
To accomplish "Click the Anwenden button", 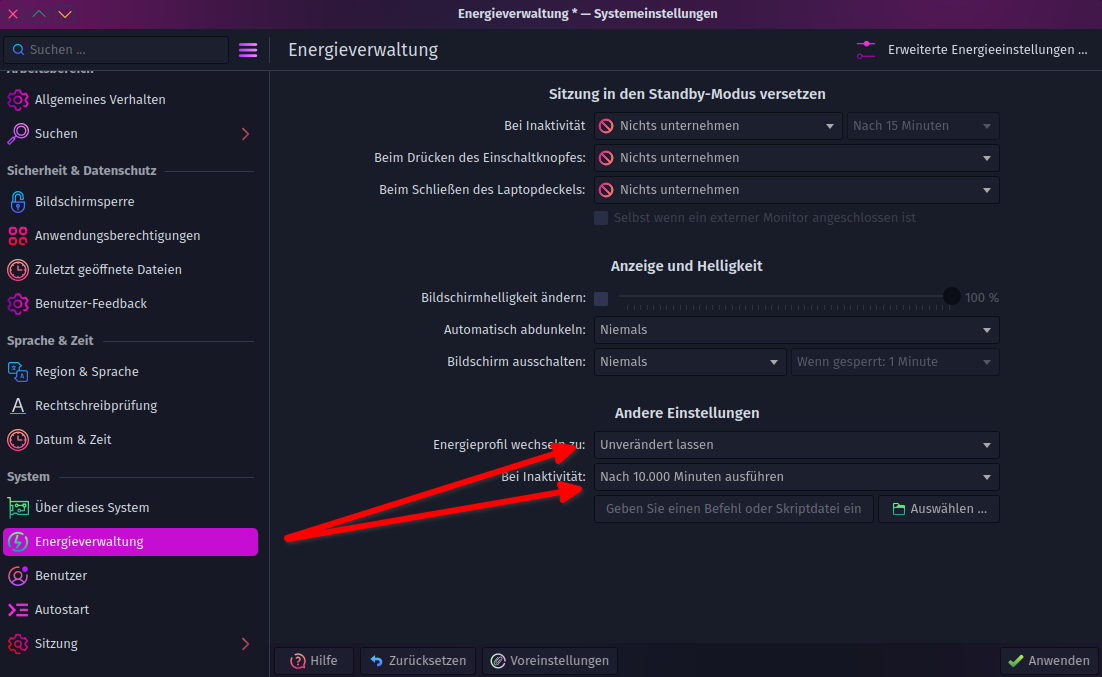I will point(1049,661).
